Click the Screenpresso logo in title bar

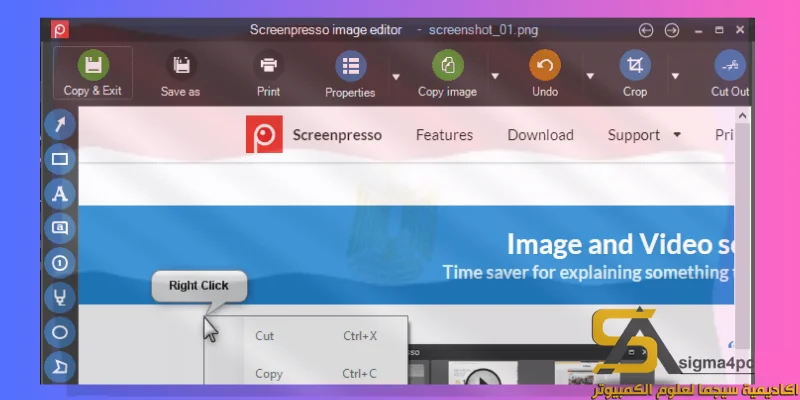(x=60, y=30)
